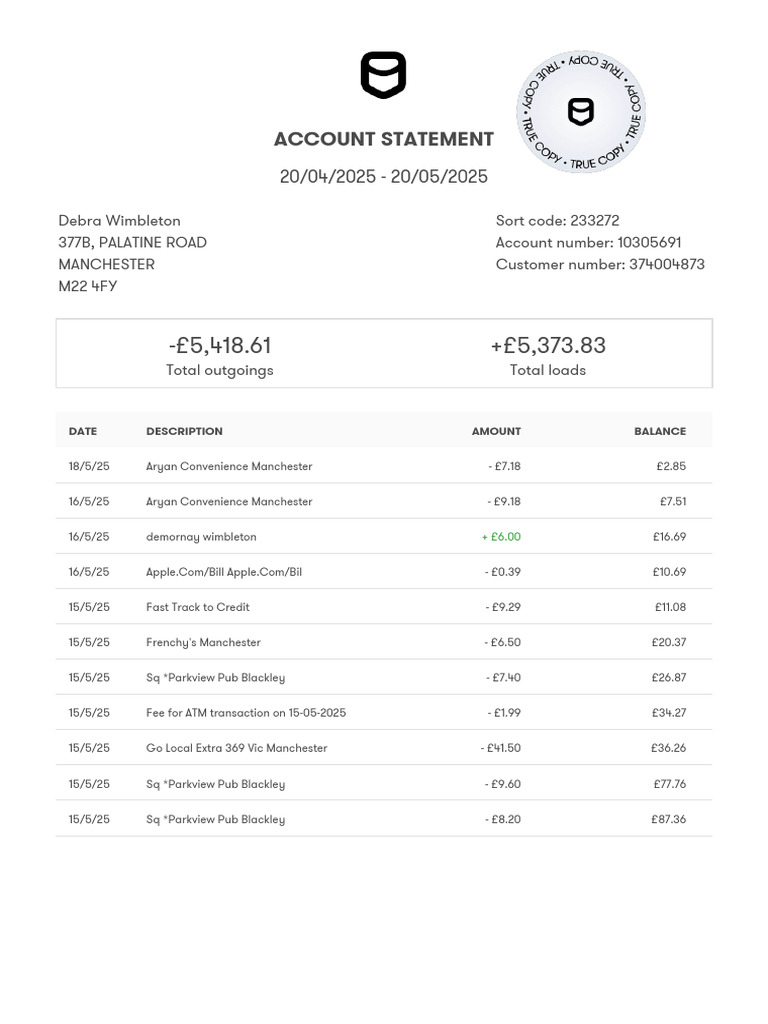
Task: Select the amount - £0.39
Action: [502, 572]
